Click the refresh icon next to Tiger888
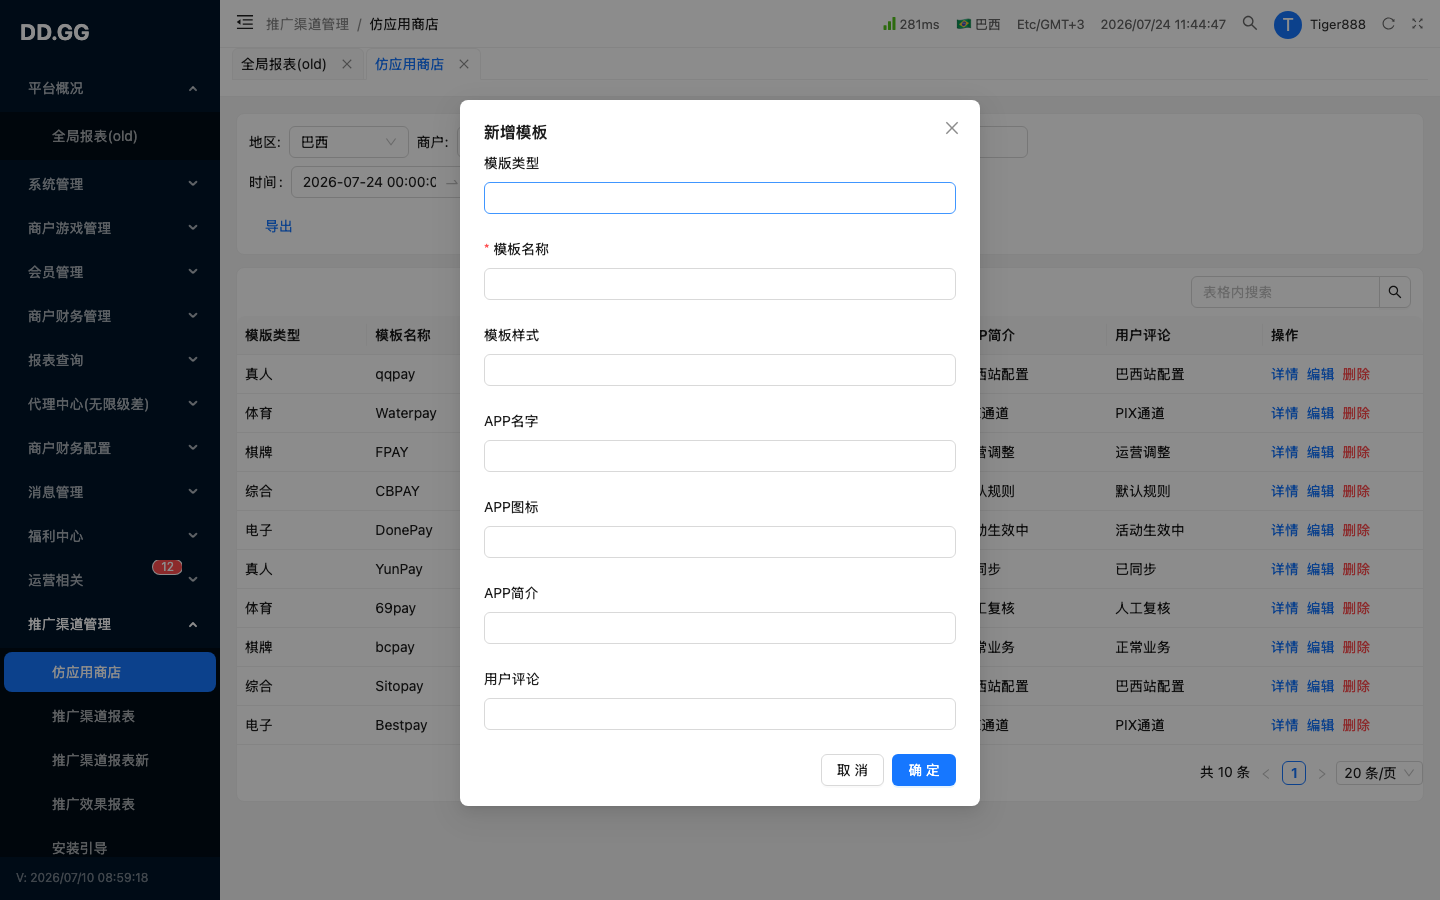Image resolution: width=1440 pixels, height=900 pixels. [x=1388, y=23]
